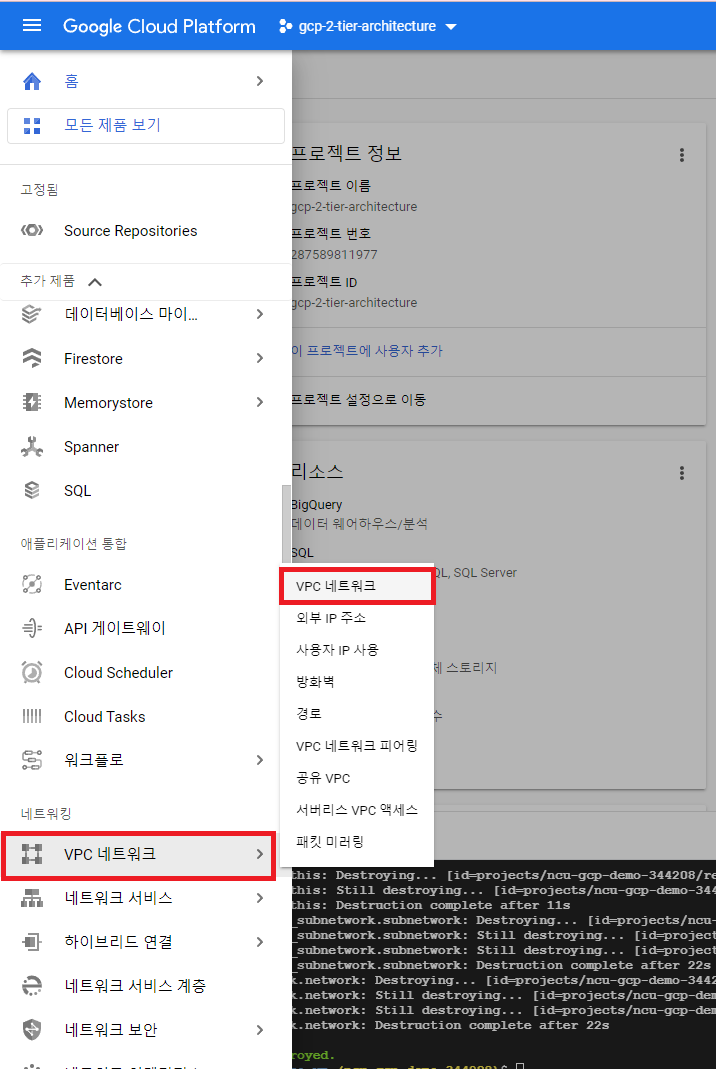
Task: Click the 워크플로 icon
Action: point(32,759)
